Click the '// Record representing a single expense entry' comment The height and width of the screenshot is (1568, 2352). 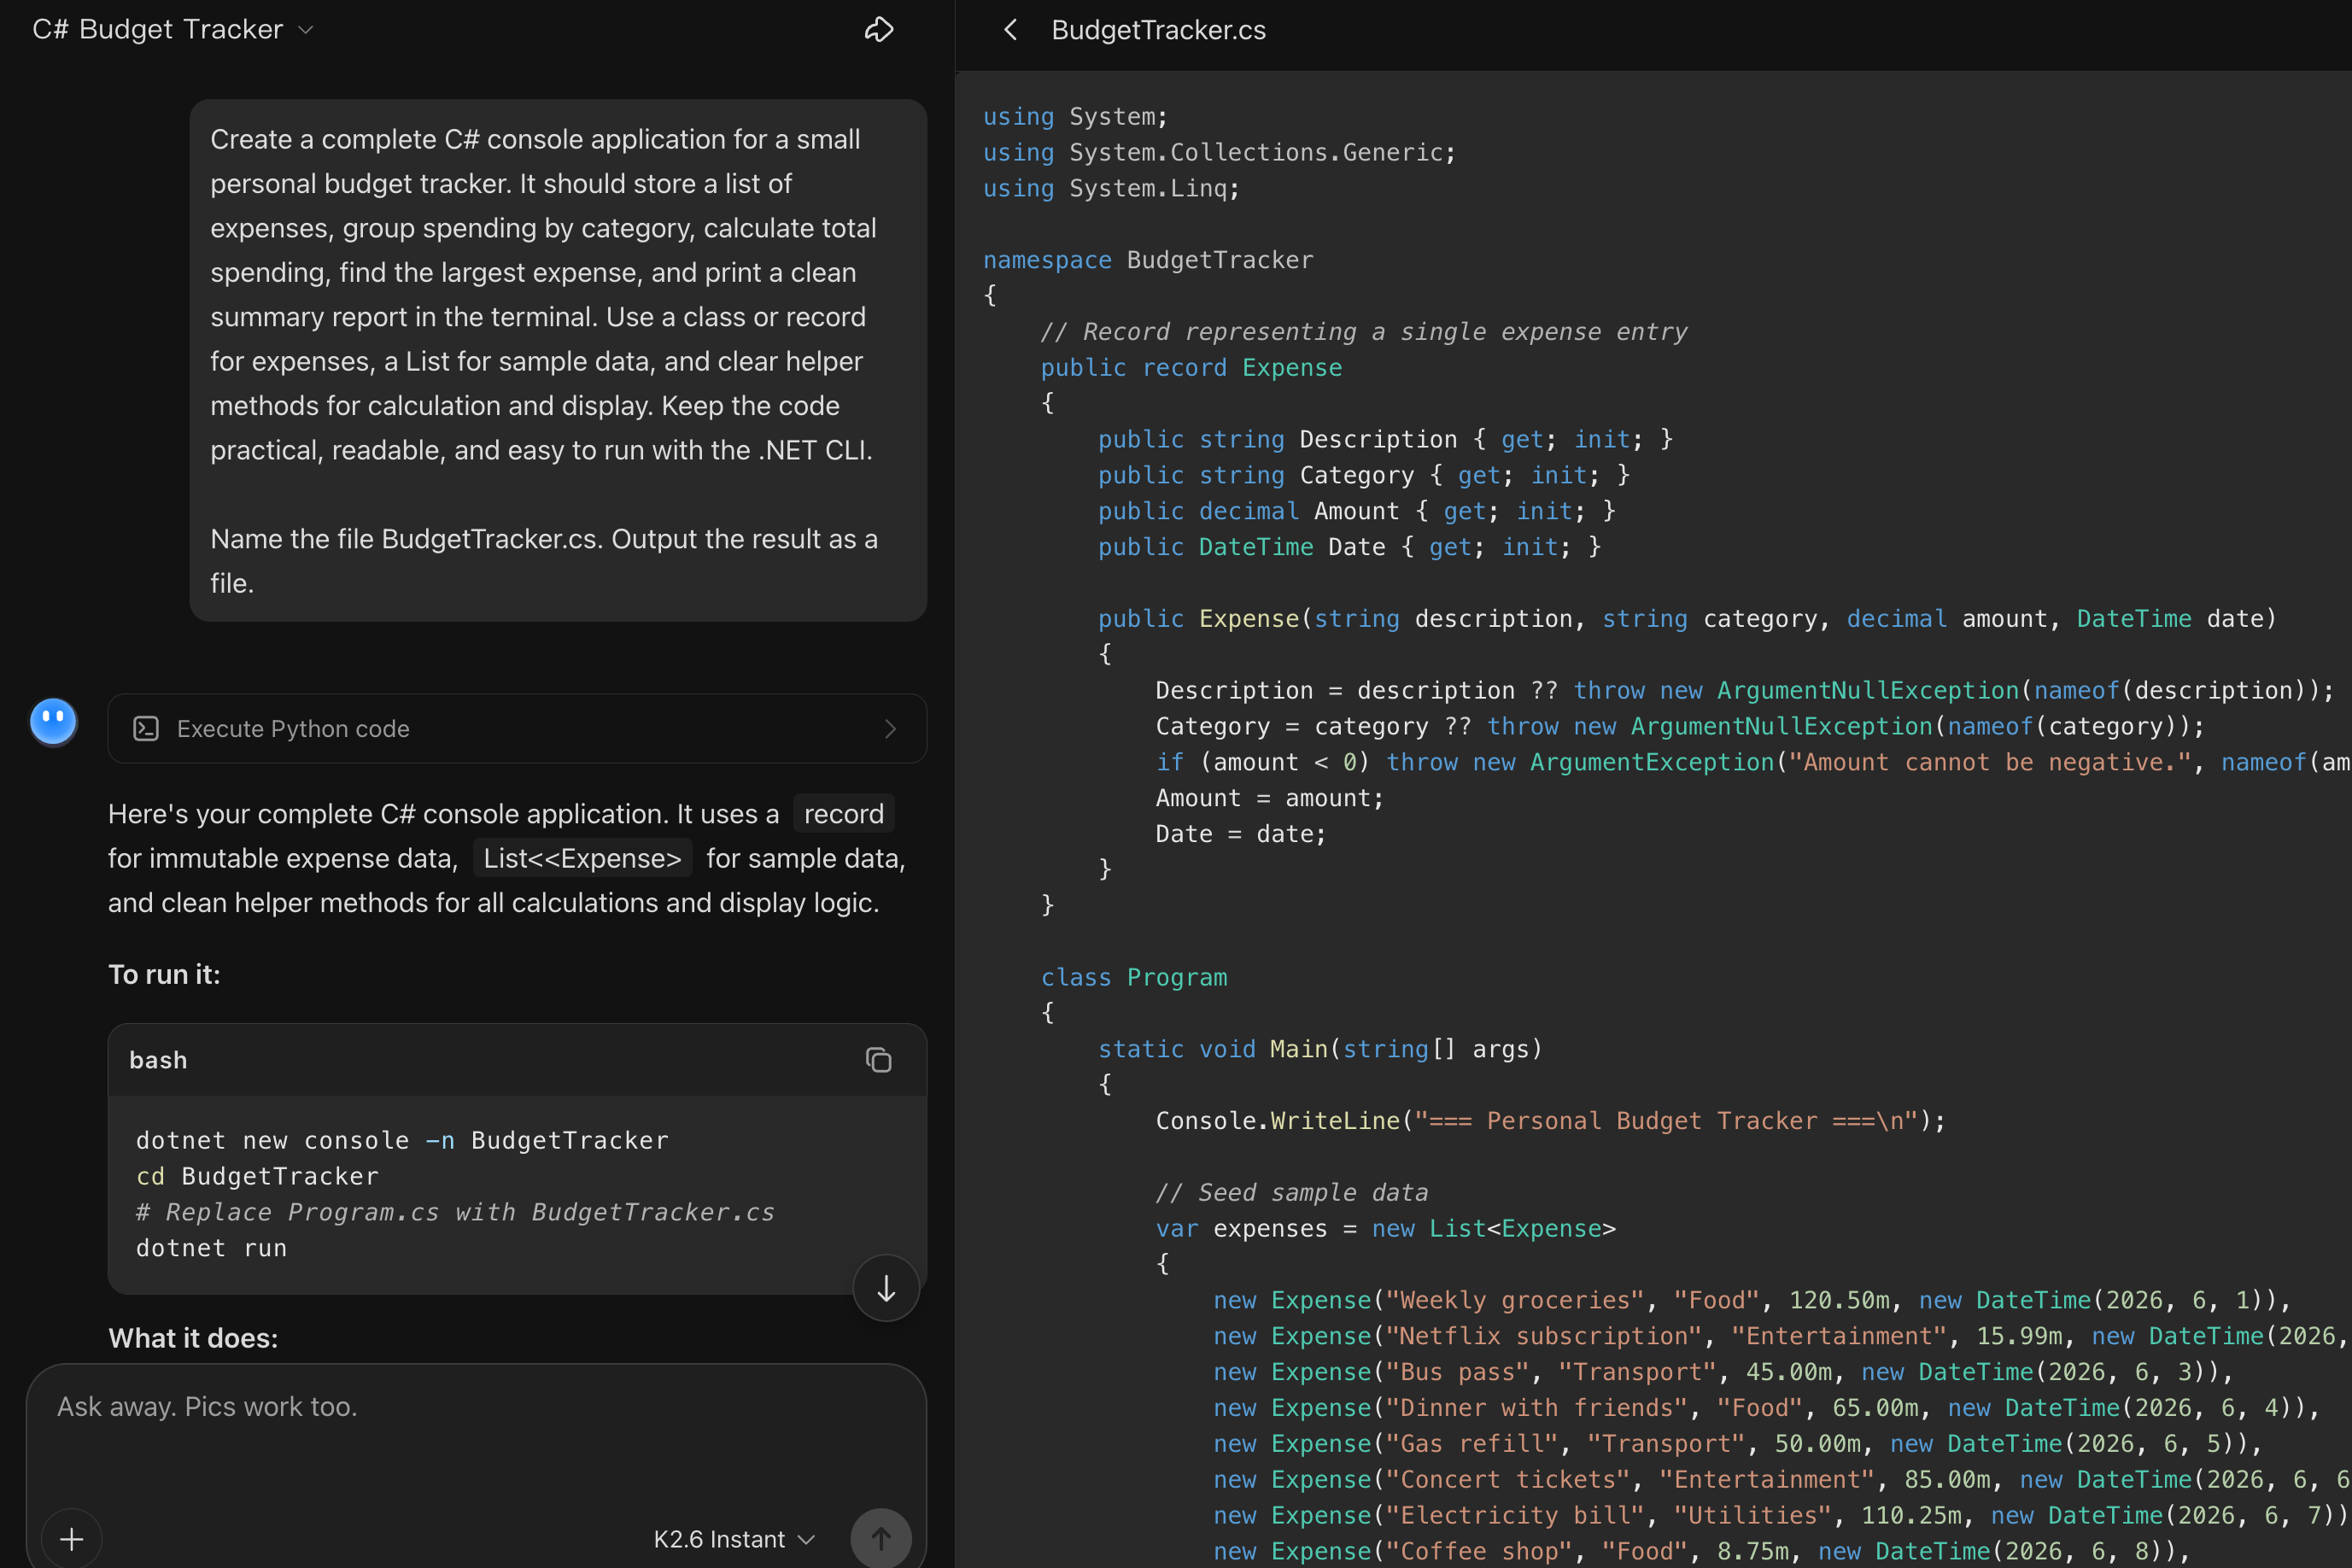pos(1364,332)
